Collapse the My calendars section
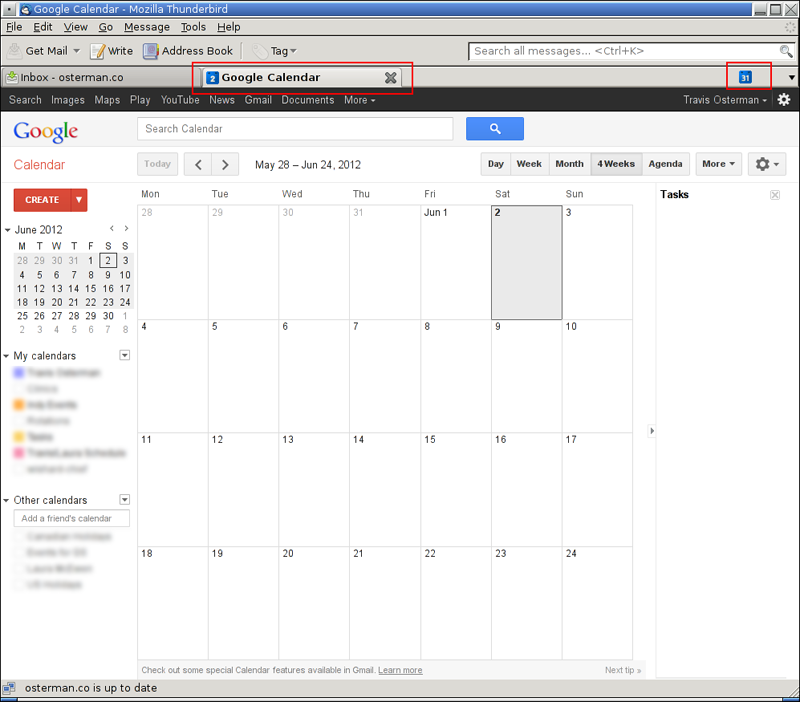800x702 pixels. tap(7, 356)
